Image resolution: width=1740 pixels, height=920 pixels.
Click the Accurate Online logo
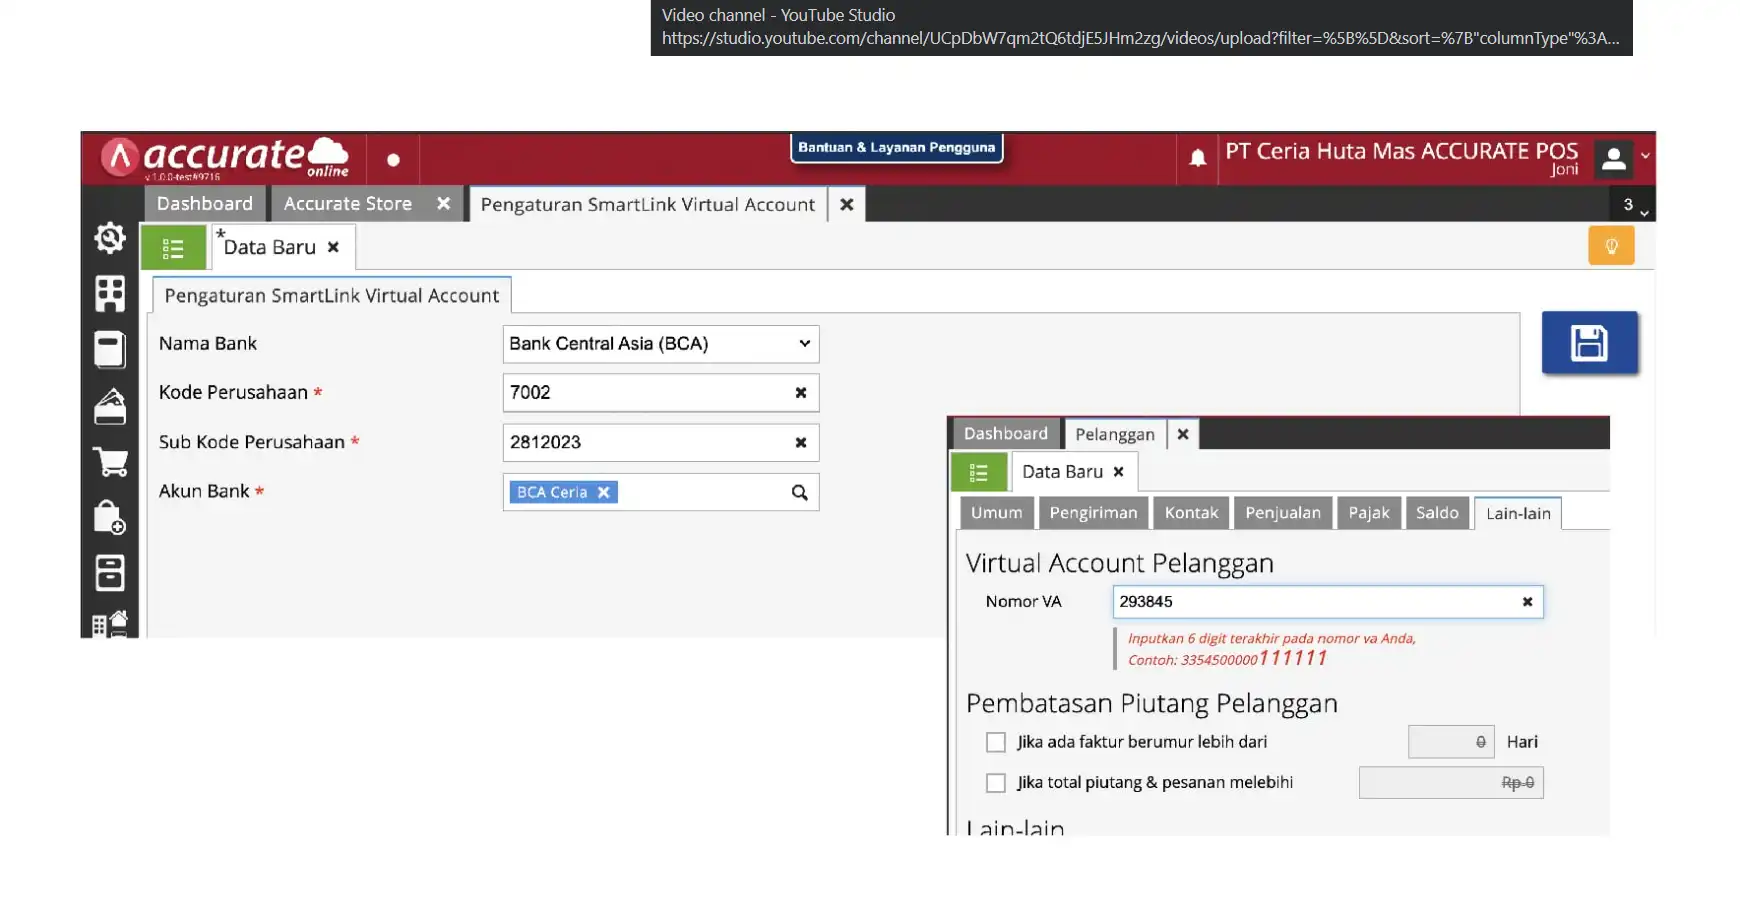click(x=225, y=158)
